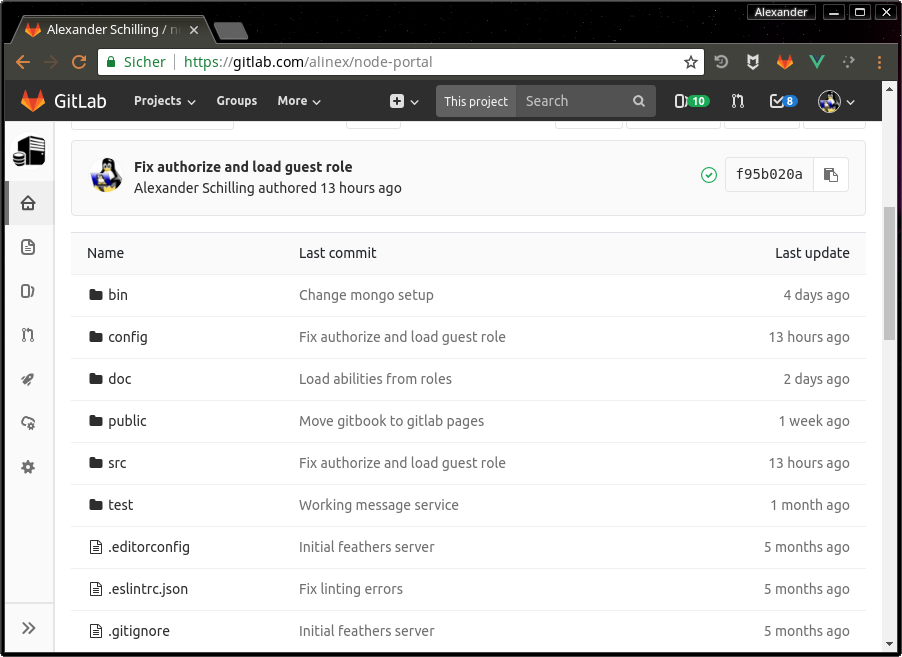Check the pipeline passed status checkmark
This screenshot has height=657, width=902.
pos(709,174)
